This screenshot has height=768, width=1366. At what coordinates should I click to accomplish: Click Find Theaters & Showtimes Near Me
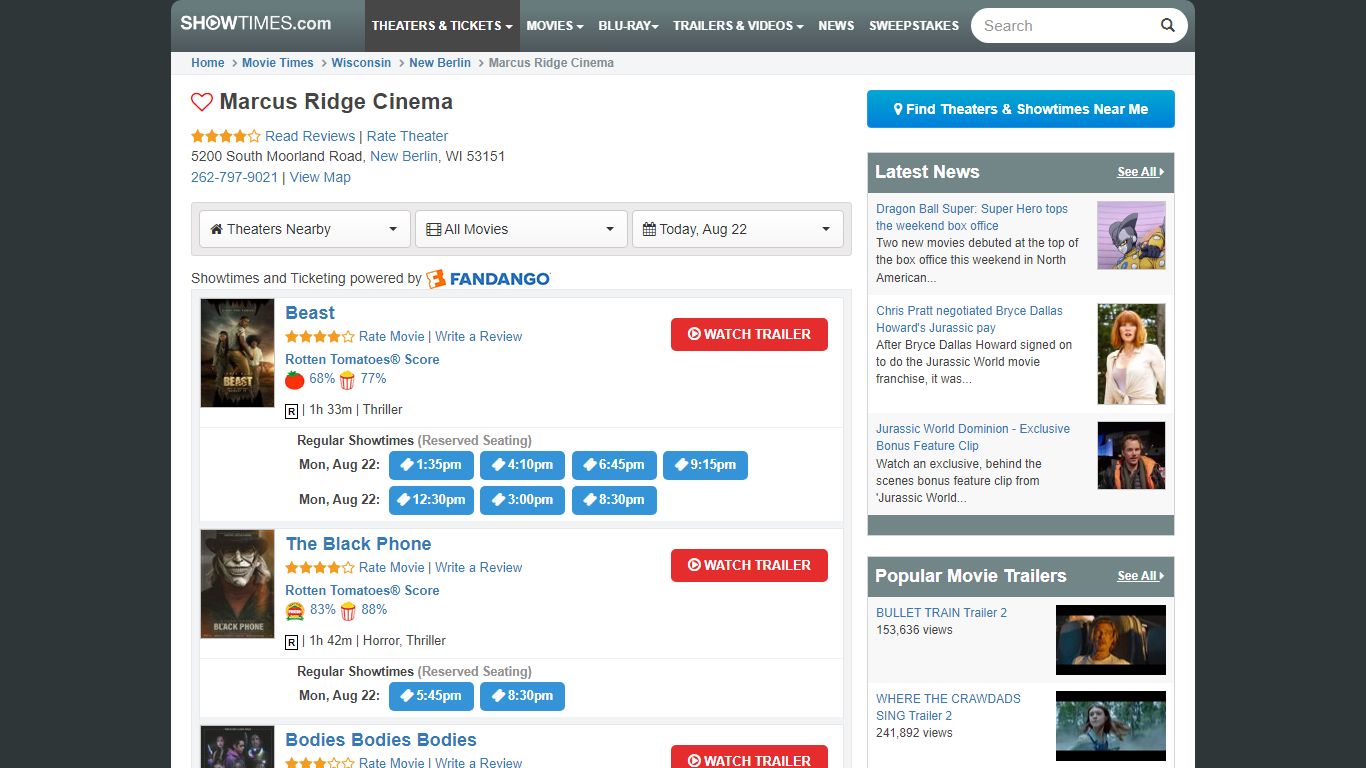pyautogui.click(x=1021, y=109)
